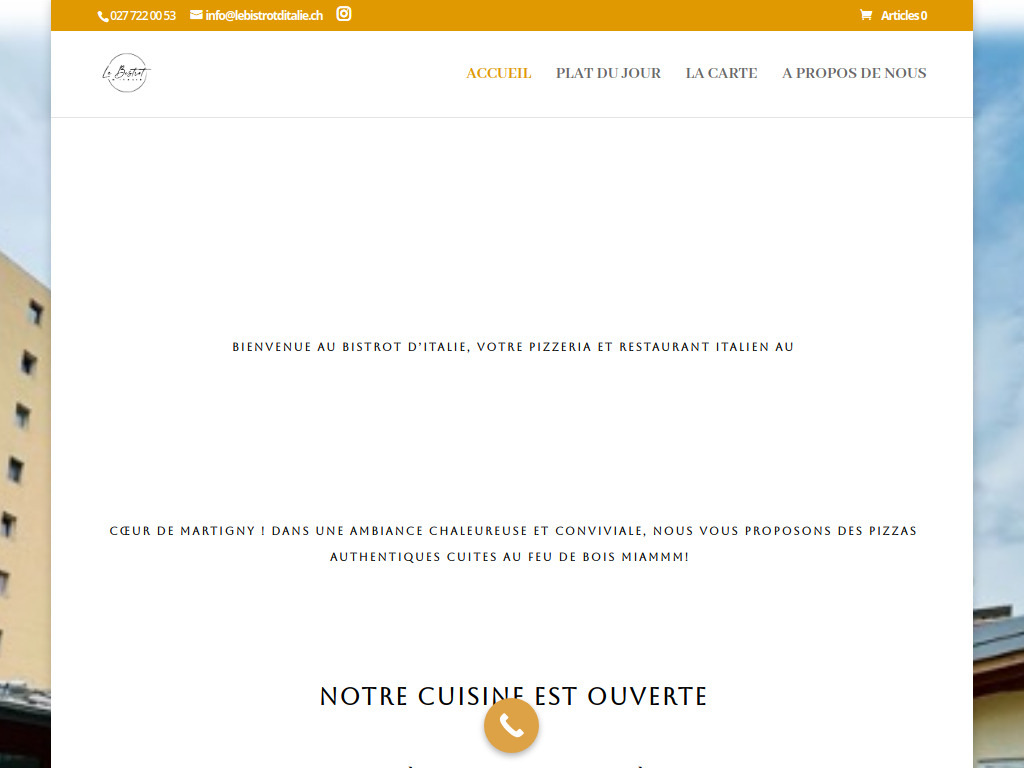This screenshot has width=1024, height=768.
Task: Click the info@lebistrotditalie.ch email link
Action: [x=262, y=15]
